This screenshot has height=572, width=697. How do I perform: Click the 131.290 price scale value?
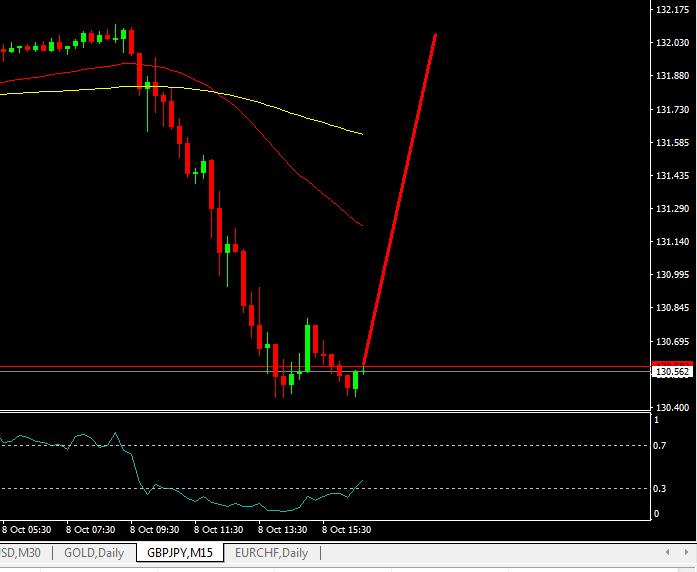tap(672, 208)
